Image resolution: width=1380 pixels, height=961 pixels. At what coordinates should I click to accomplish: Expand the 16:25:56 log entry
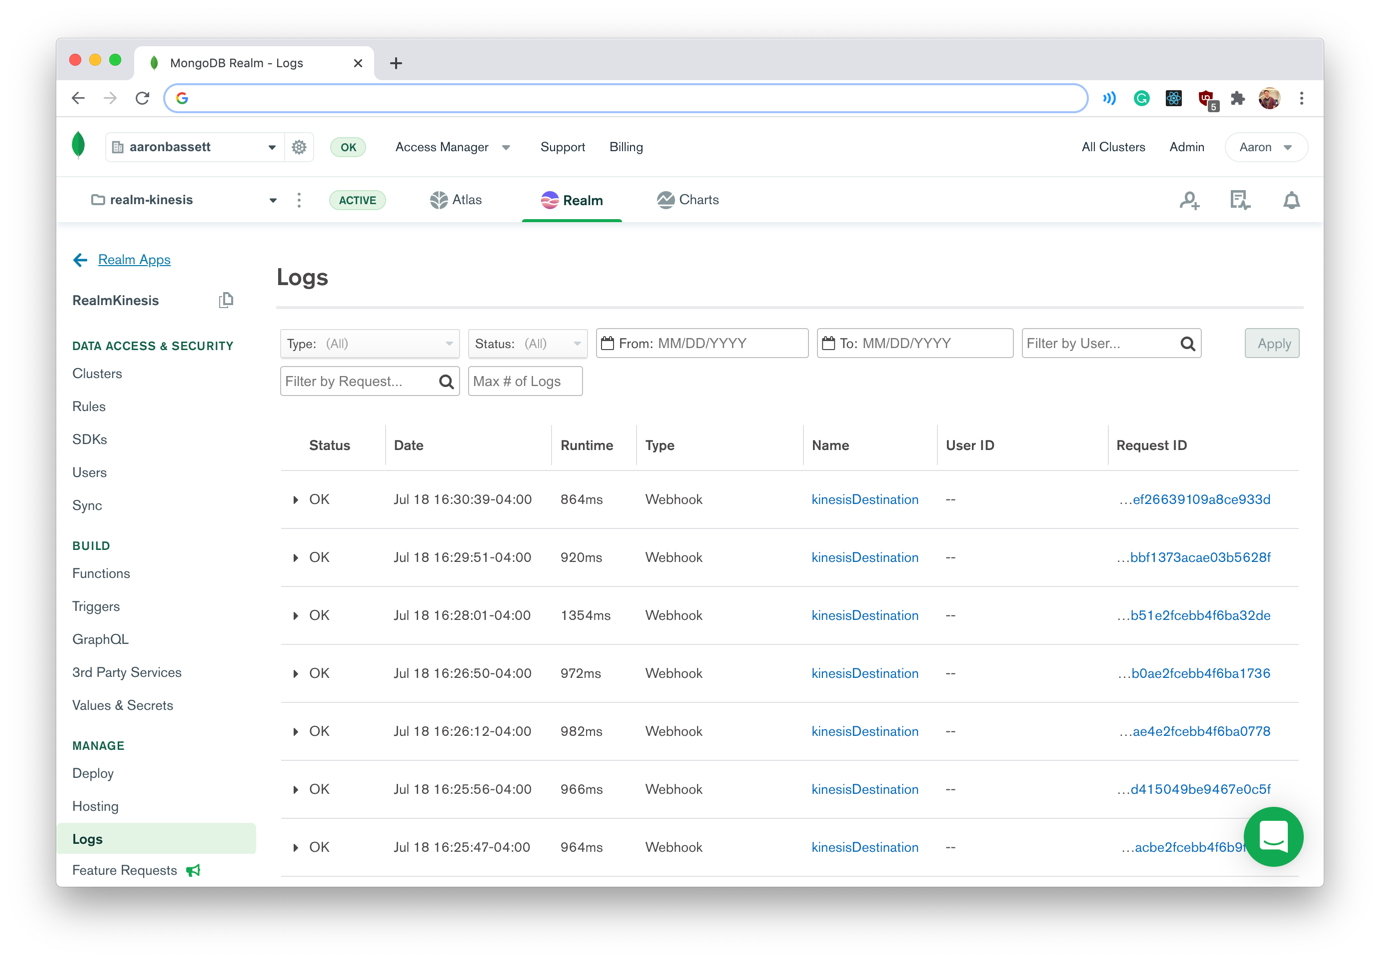pyautogui.click(x=295, y=790)
